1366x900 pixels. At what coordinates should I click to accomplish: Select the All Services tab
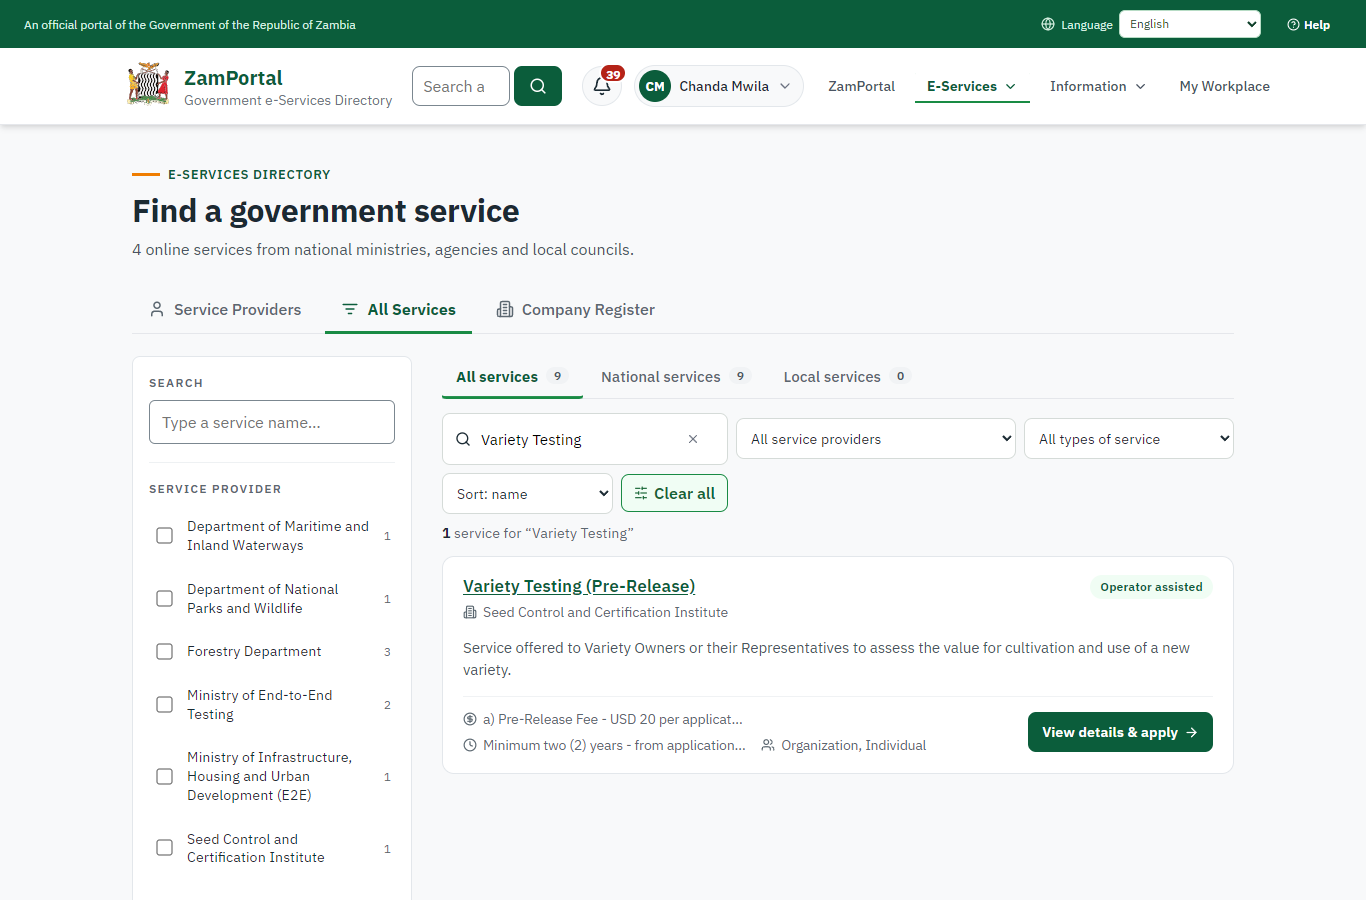(x=398, y=310)
